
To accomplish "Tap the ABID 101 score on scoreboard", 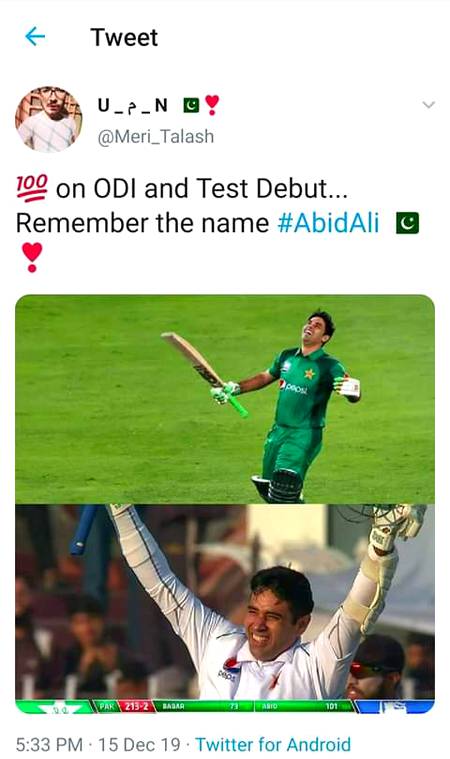I will pos(305,706).
